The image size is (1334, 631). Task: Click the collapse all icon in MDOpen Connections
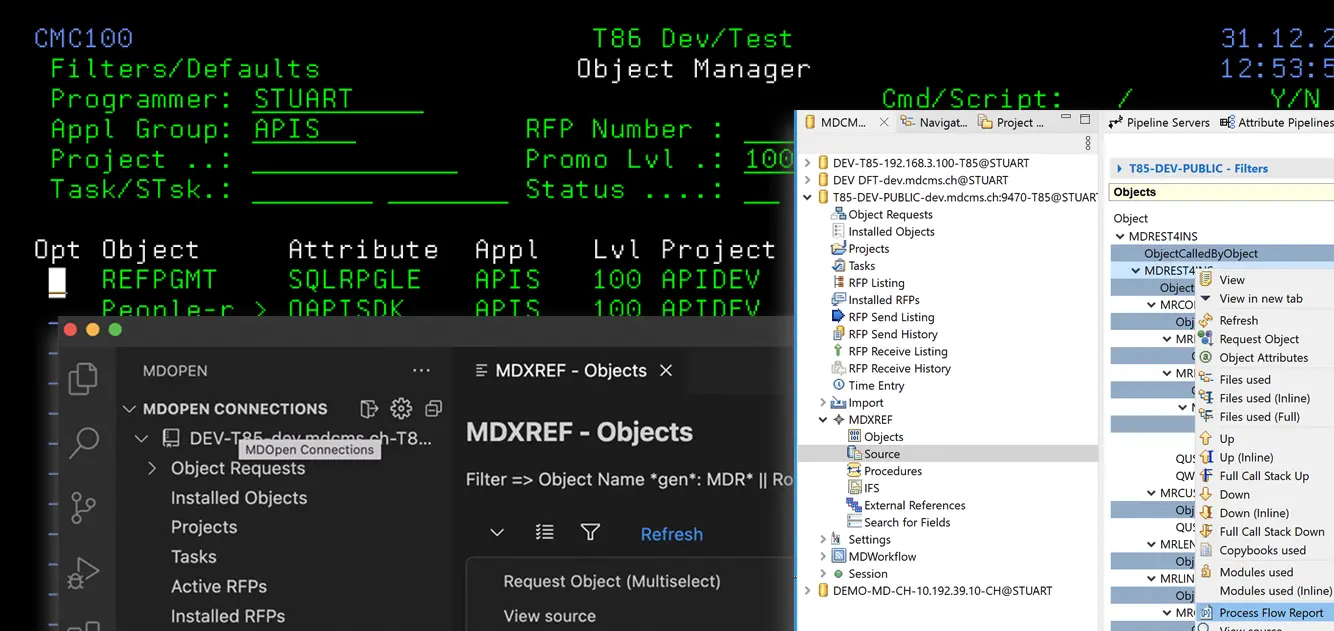tap(433, 408)
